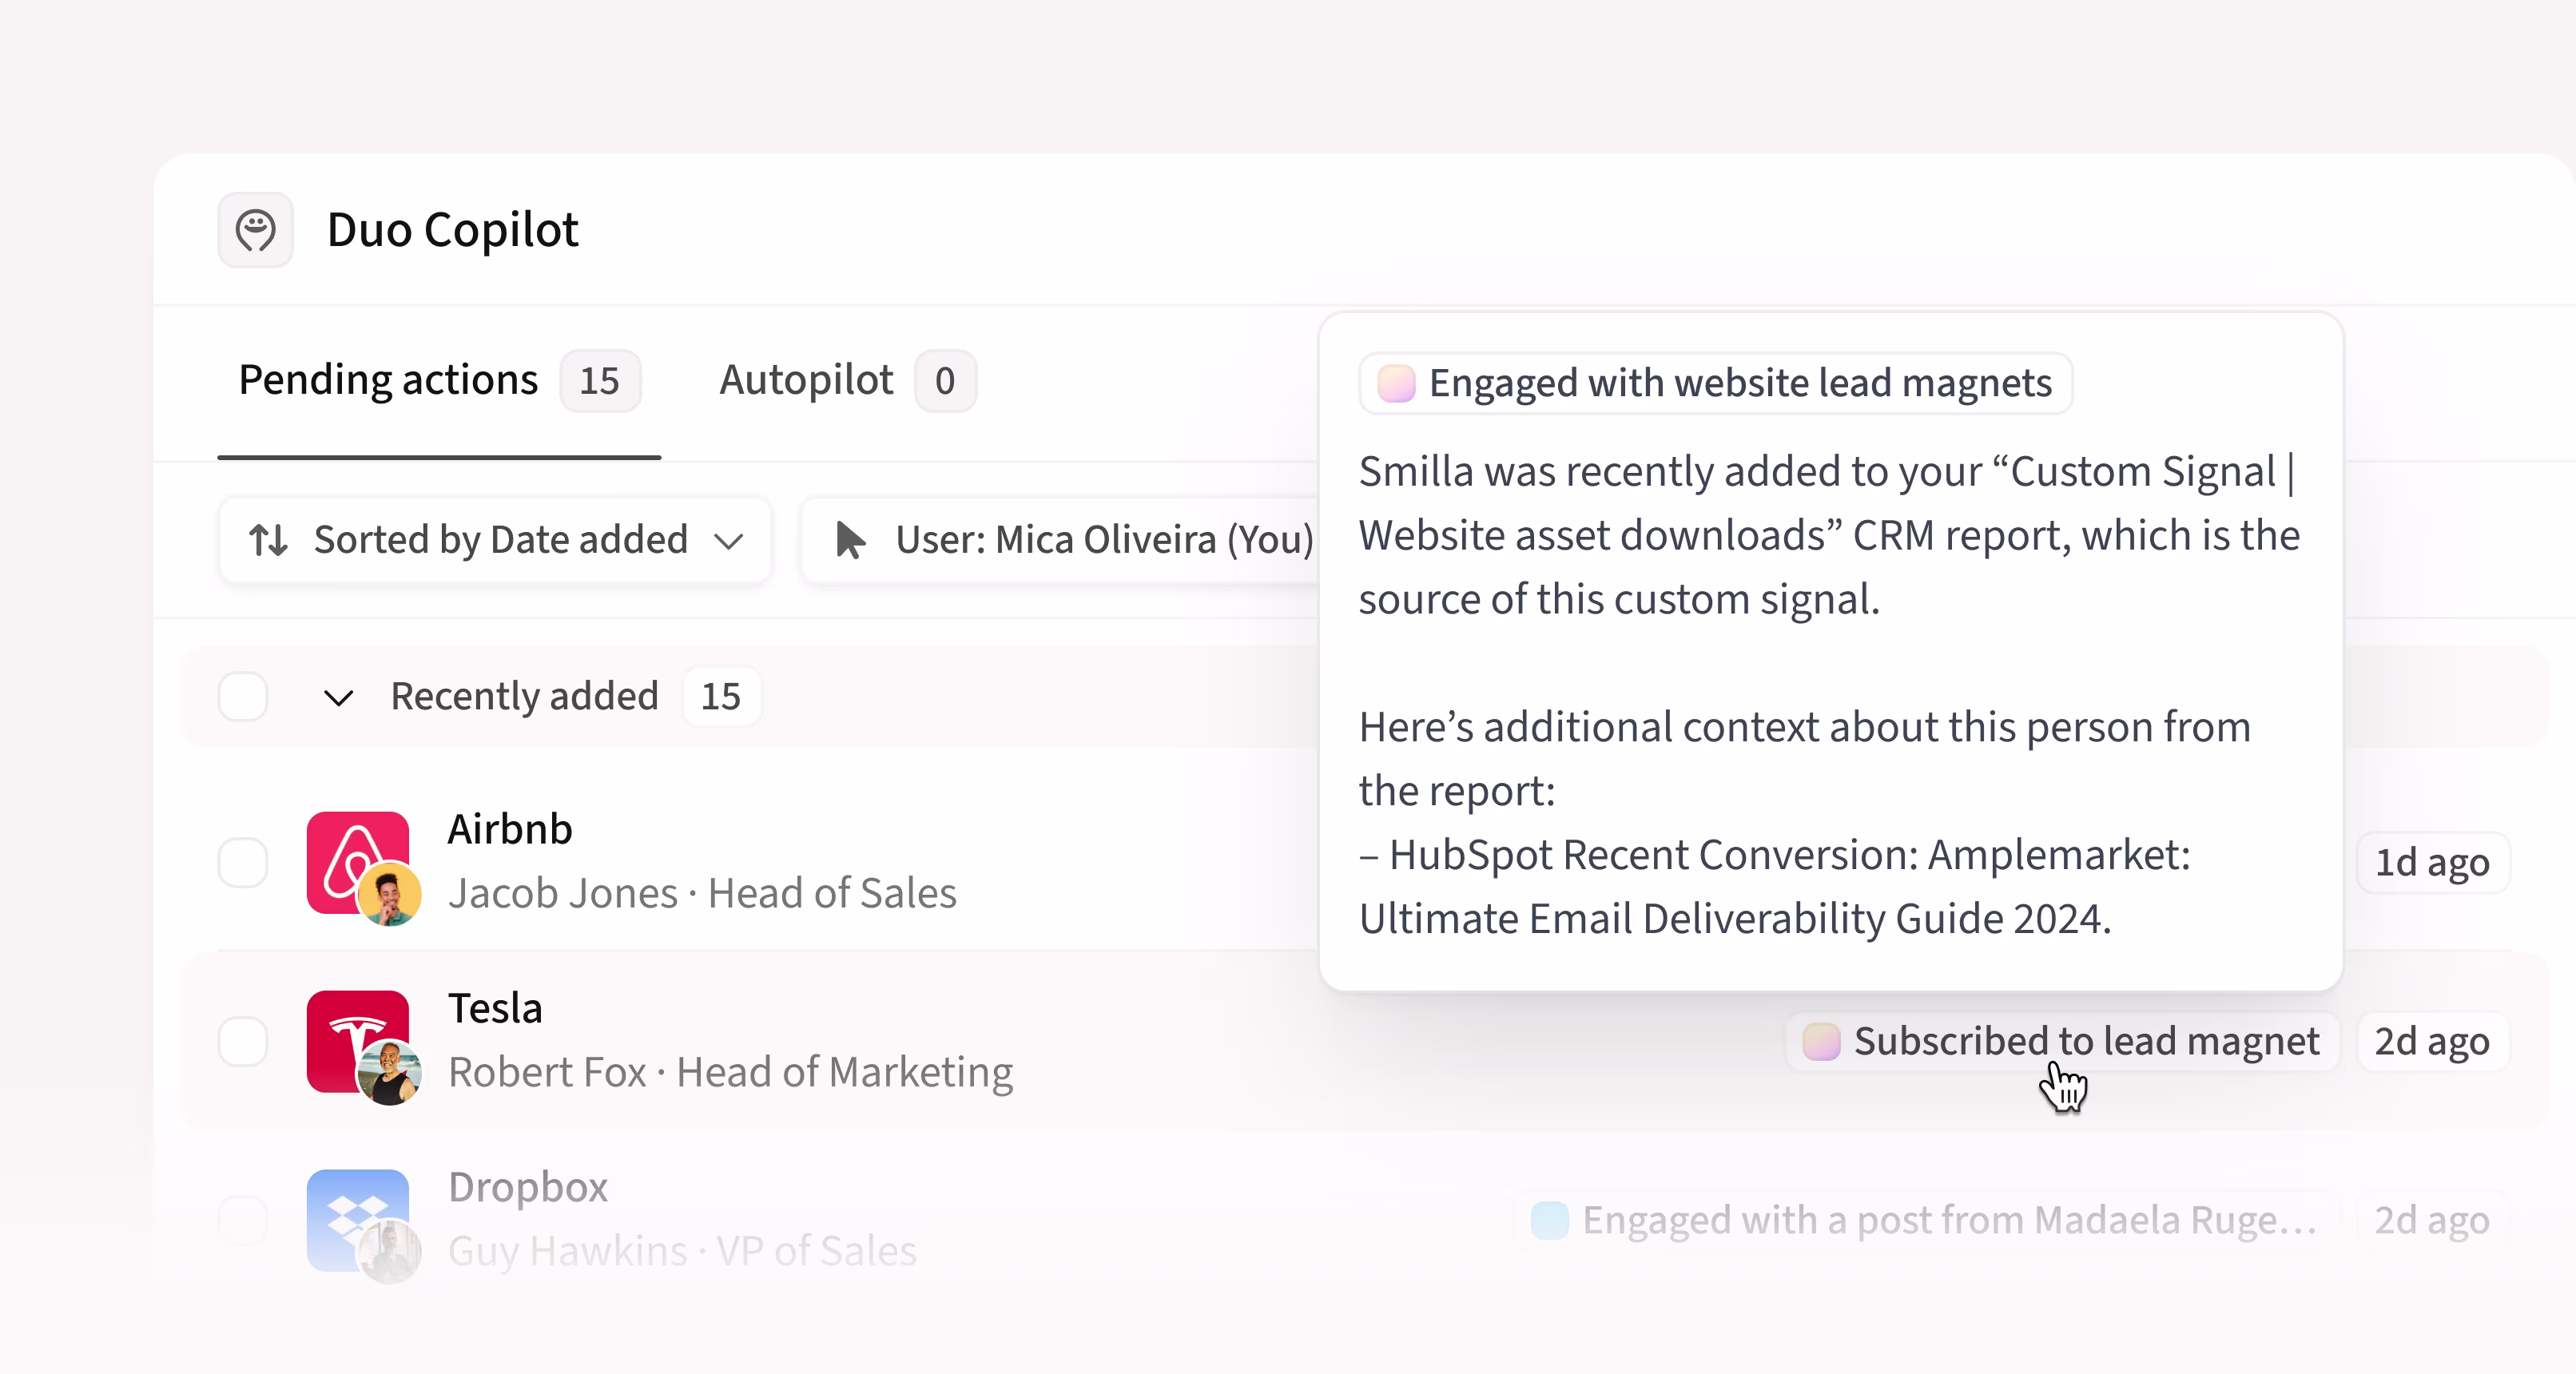Check the Tesla row checkbox
This screenshot has width=2576, height=1374.
[x=243, y=1041]
